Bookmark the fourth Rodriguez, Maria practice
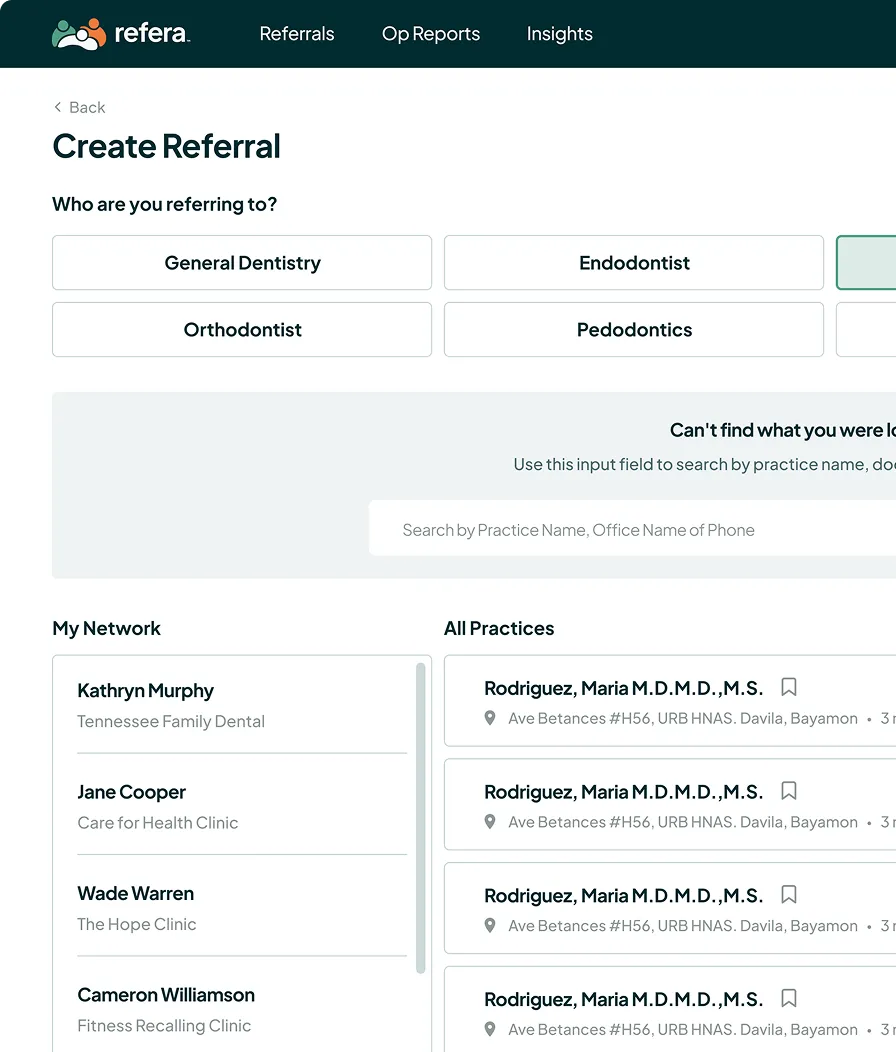 tap(789, 998)
